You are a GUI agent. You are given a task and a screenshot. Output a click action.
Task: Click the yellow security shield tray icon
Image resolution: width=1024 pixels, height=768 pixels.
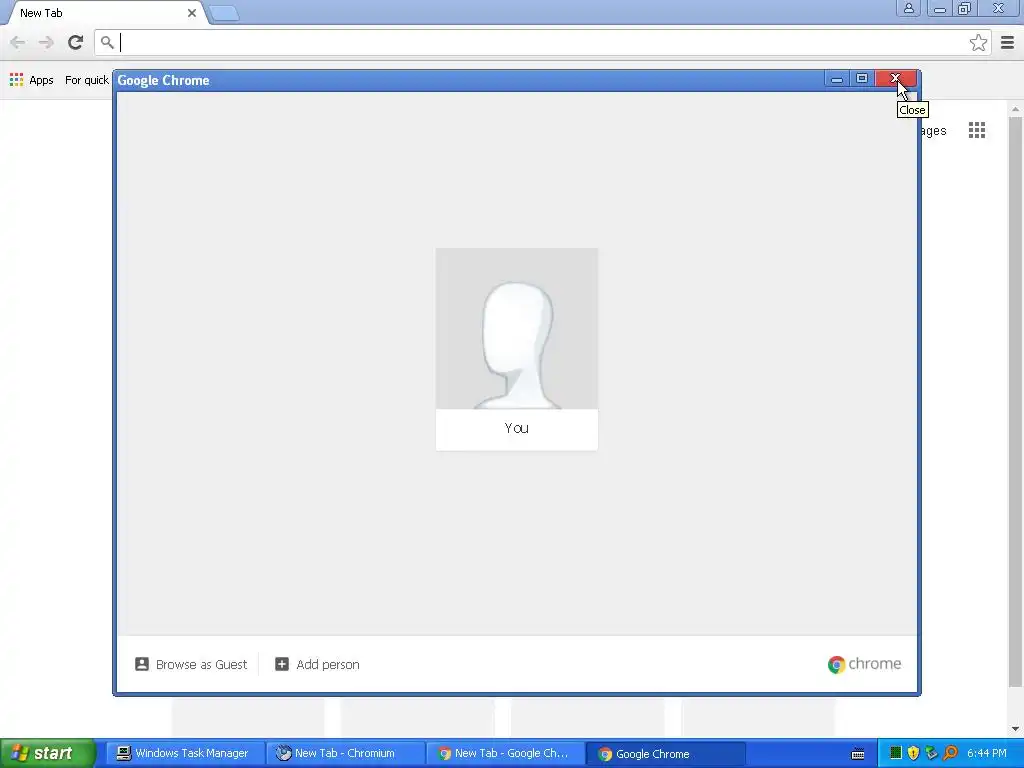[914, 753]
